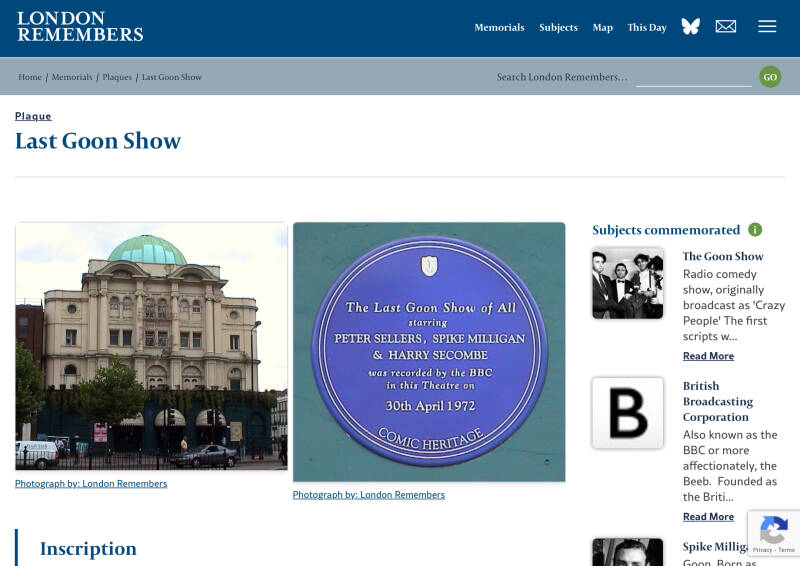Open the hamburger menu
This screenshot has height=566, width=800.
coord(767,27)
